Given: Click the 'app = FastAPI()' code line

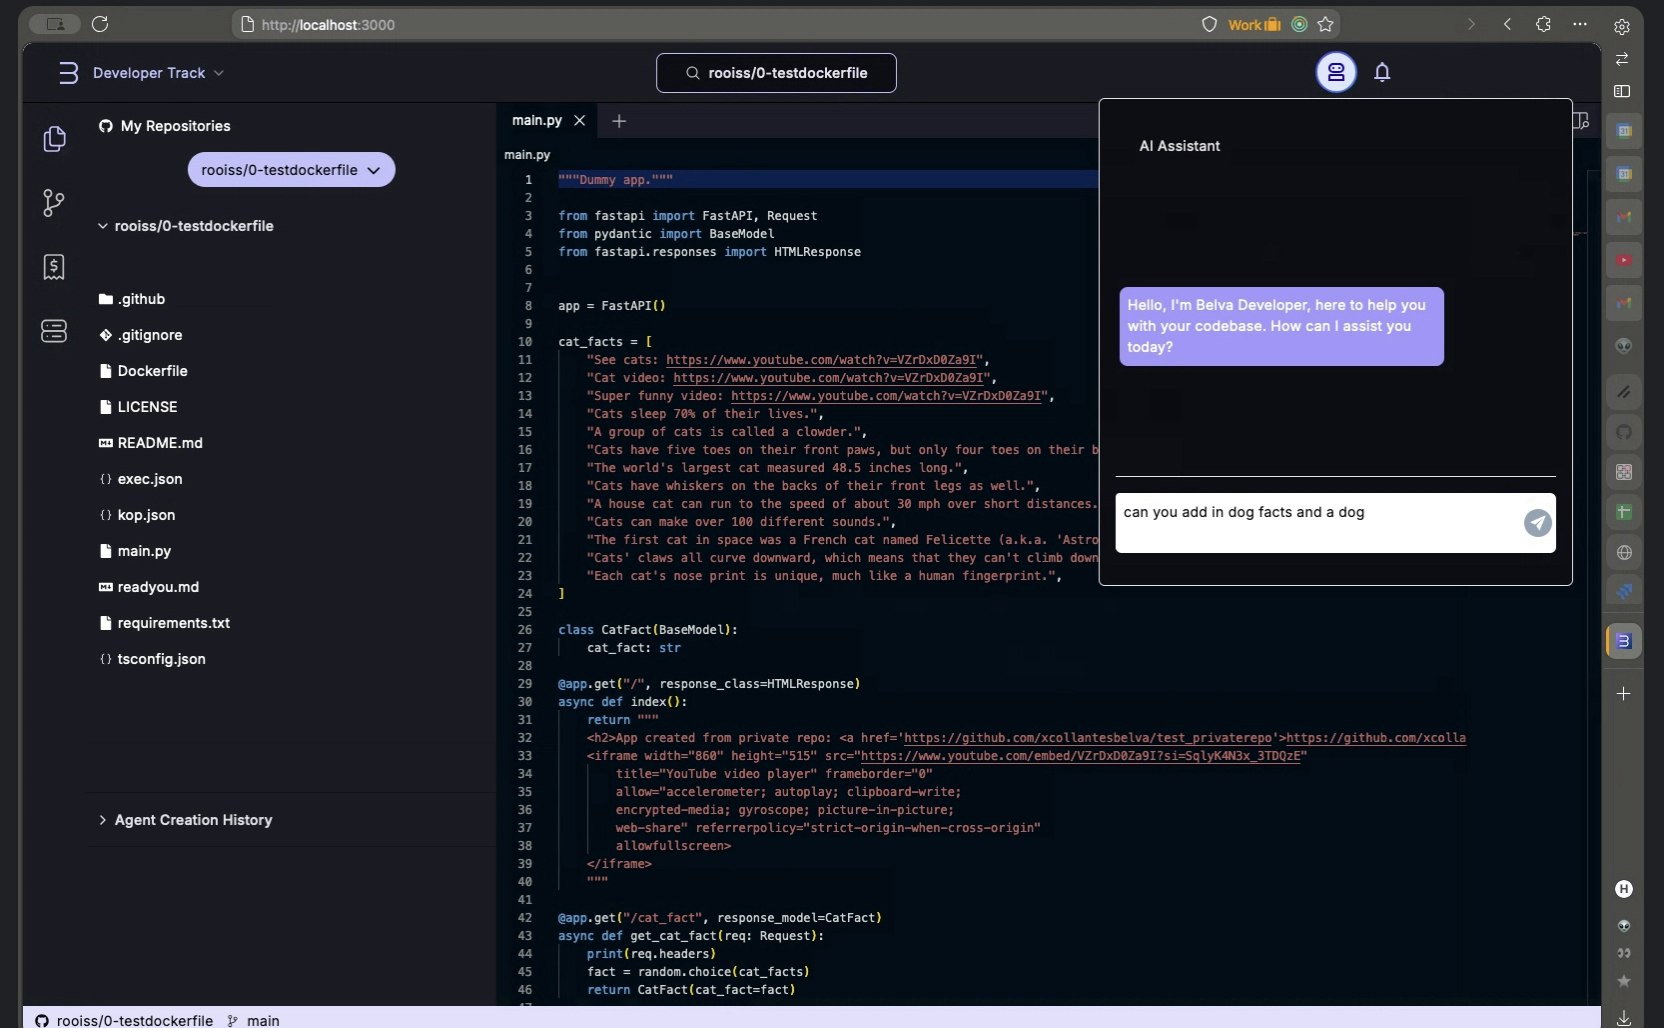Looking at the screenshot, I should click(611, 306).
